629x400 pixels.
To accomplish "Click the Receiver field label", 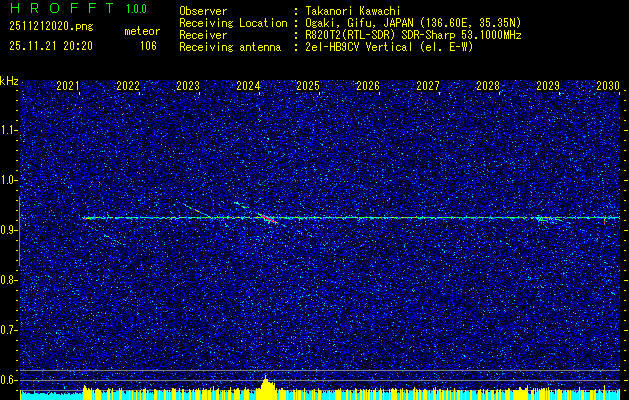I will pyautogui.click(x=203, y=35).
